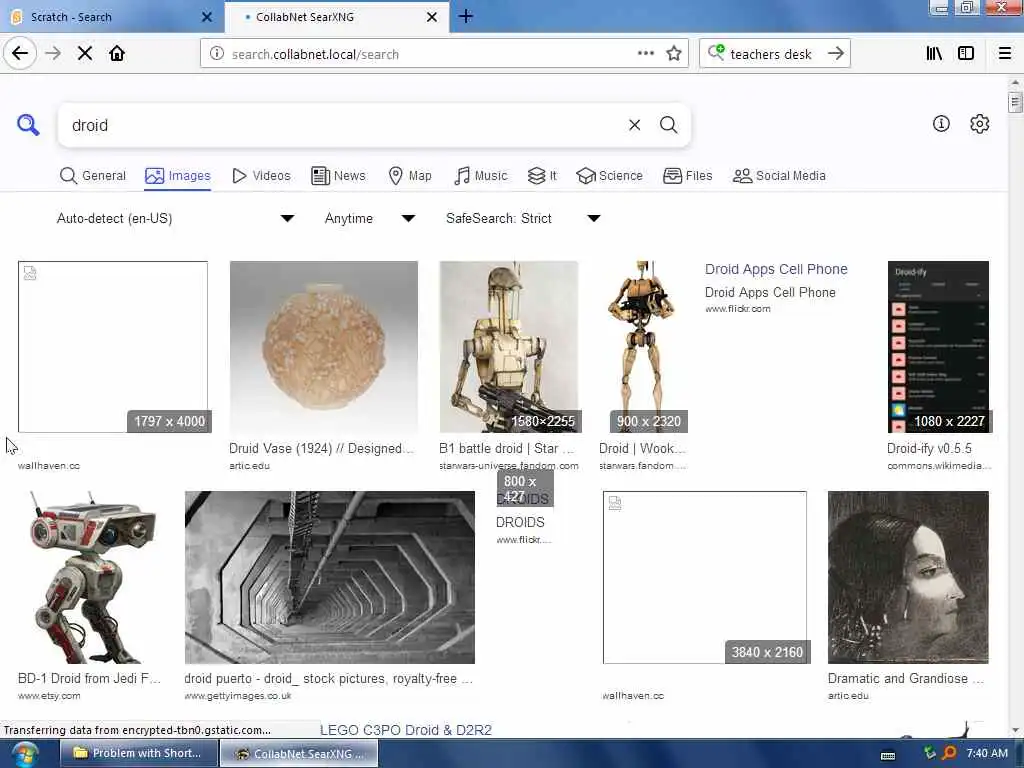Screen dimensions: 1024x768
Task: Open the Firefox hamburger menu
Action: [1004, 54]
